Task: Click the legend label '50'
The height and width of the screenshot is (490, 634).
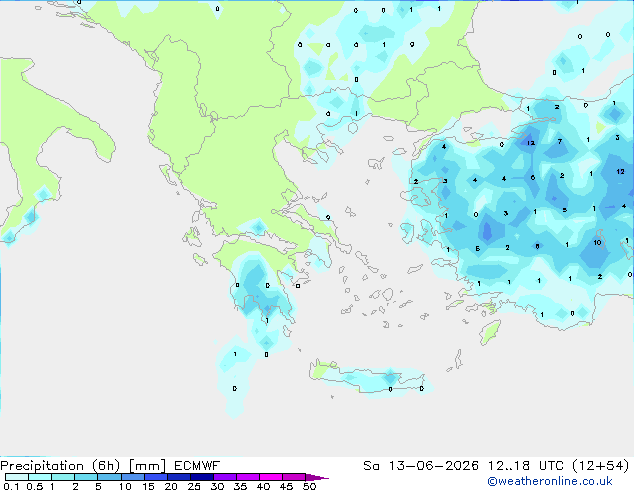Action: point(309,486)
